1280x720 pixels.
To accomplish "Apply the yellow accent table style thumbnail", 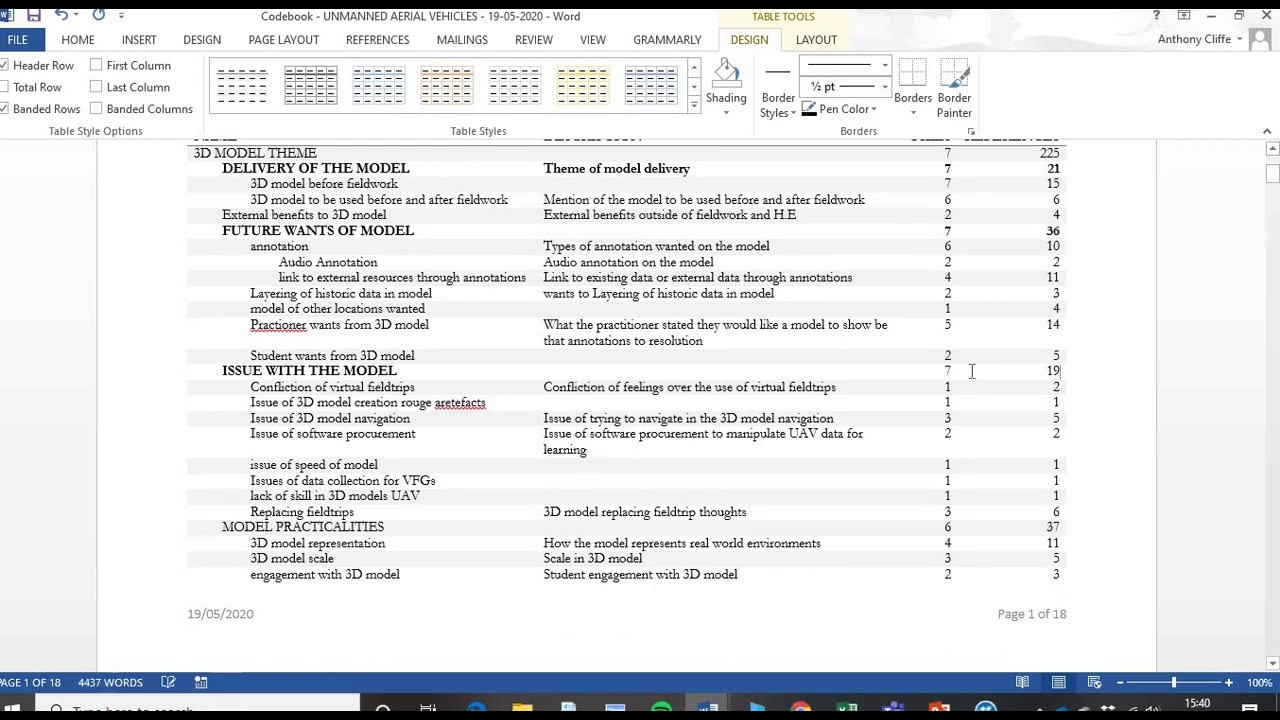I will [582, 86].
